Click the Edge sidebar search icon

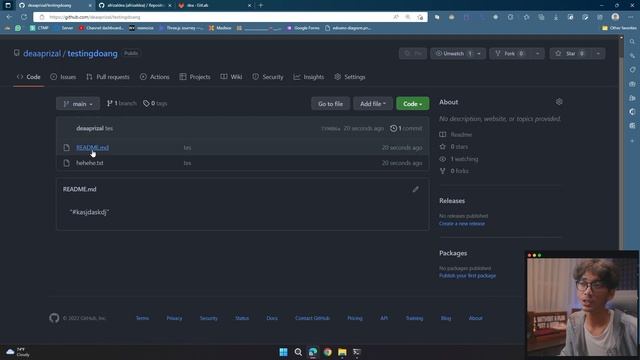632,42
